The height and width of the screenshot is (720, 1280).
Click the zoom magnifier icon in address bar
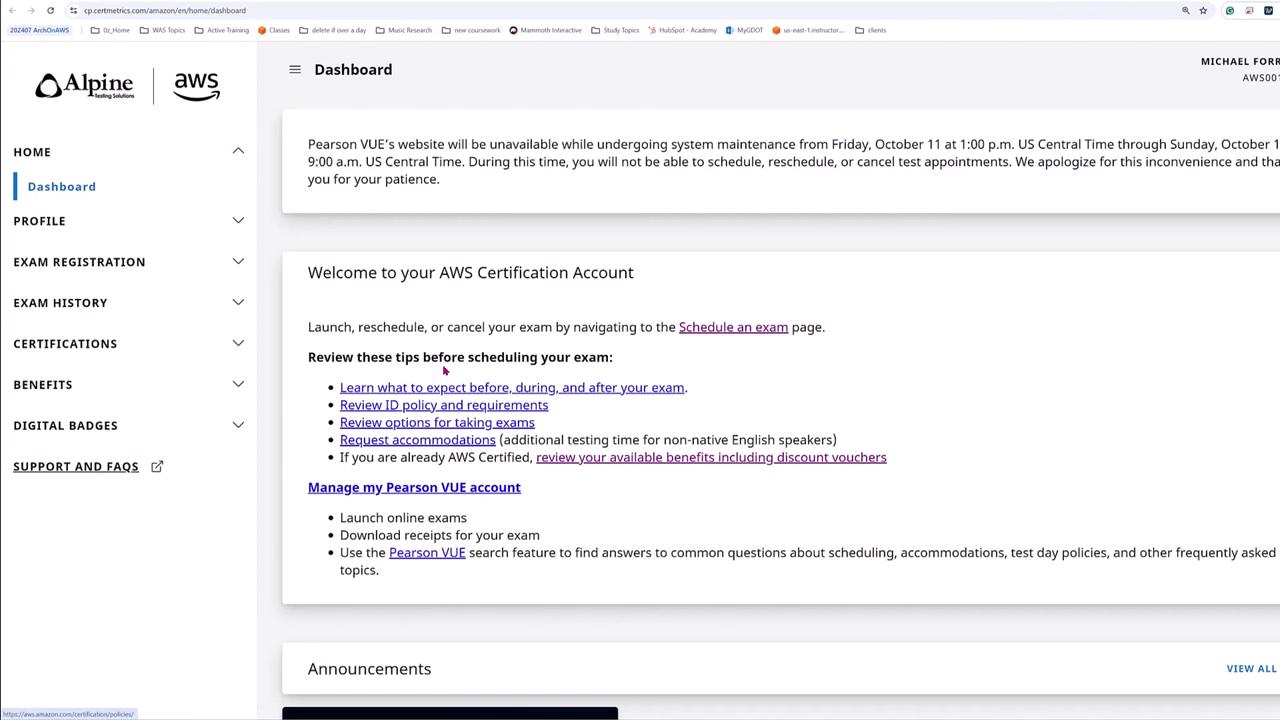(x=1186, y=10)
